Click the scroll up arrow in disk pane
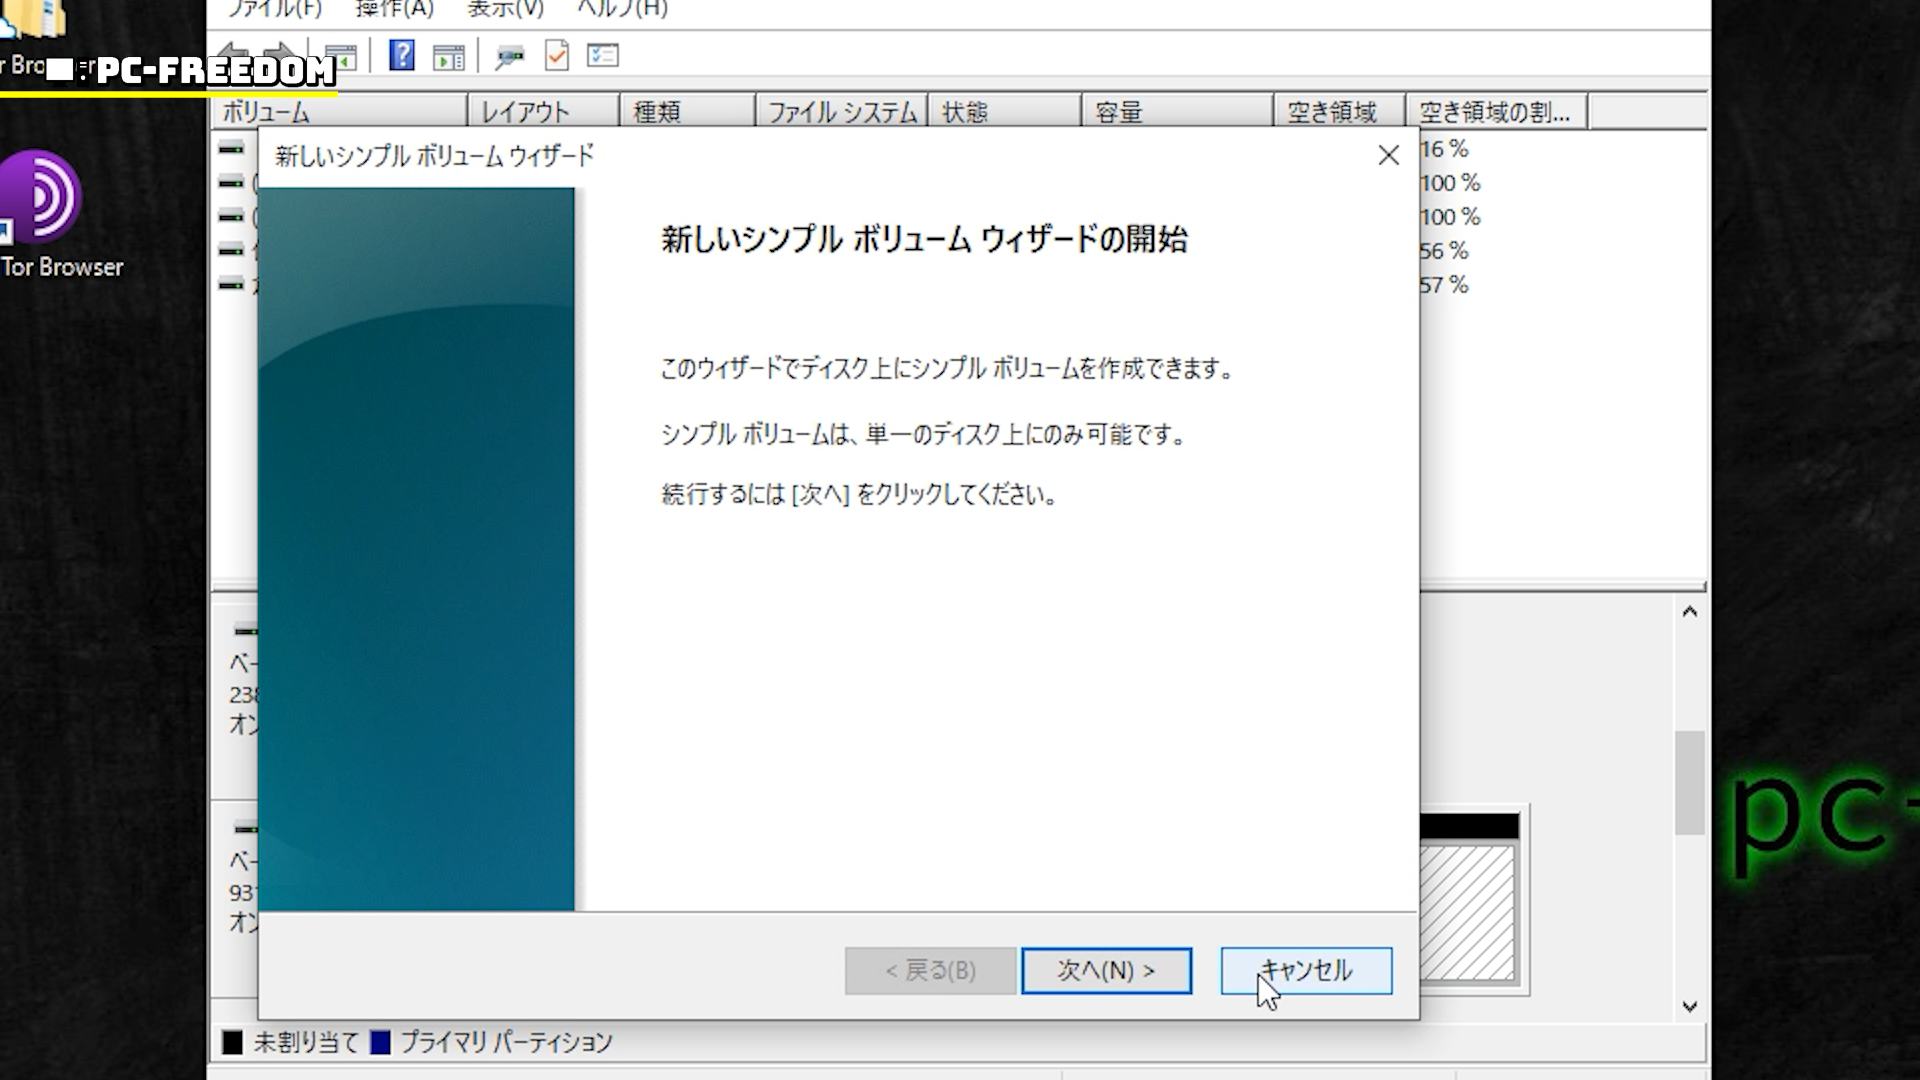 pos(1689,612)
